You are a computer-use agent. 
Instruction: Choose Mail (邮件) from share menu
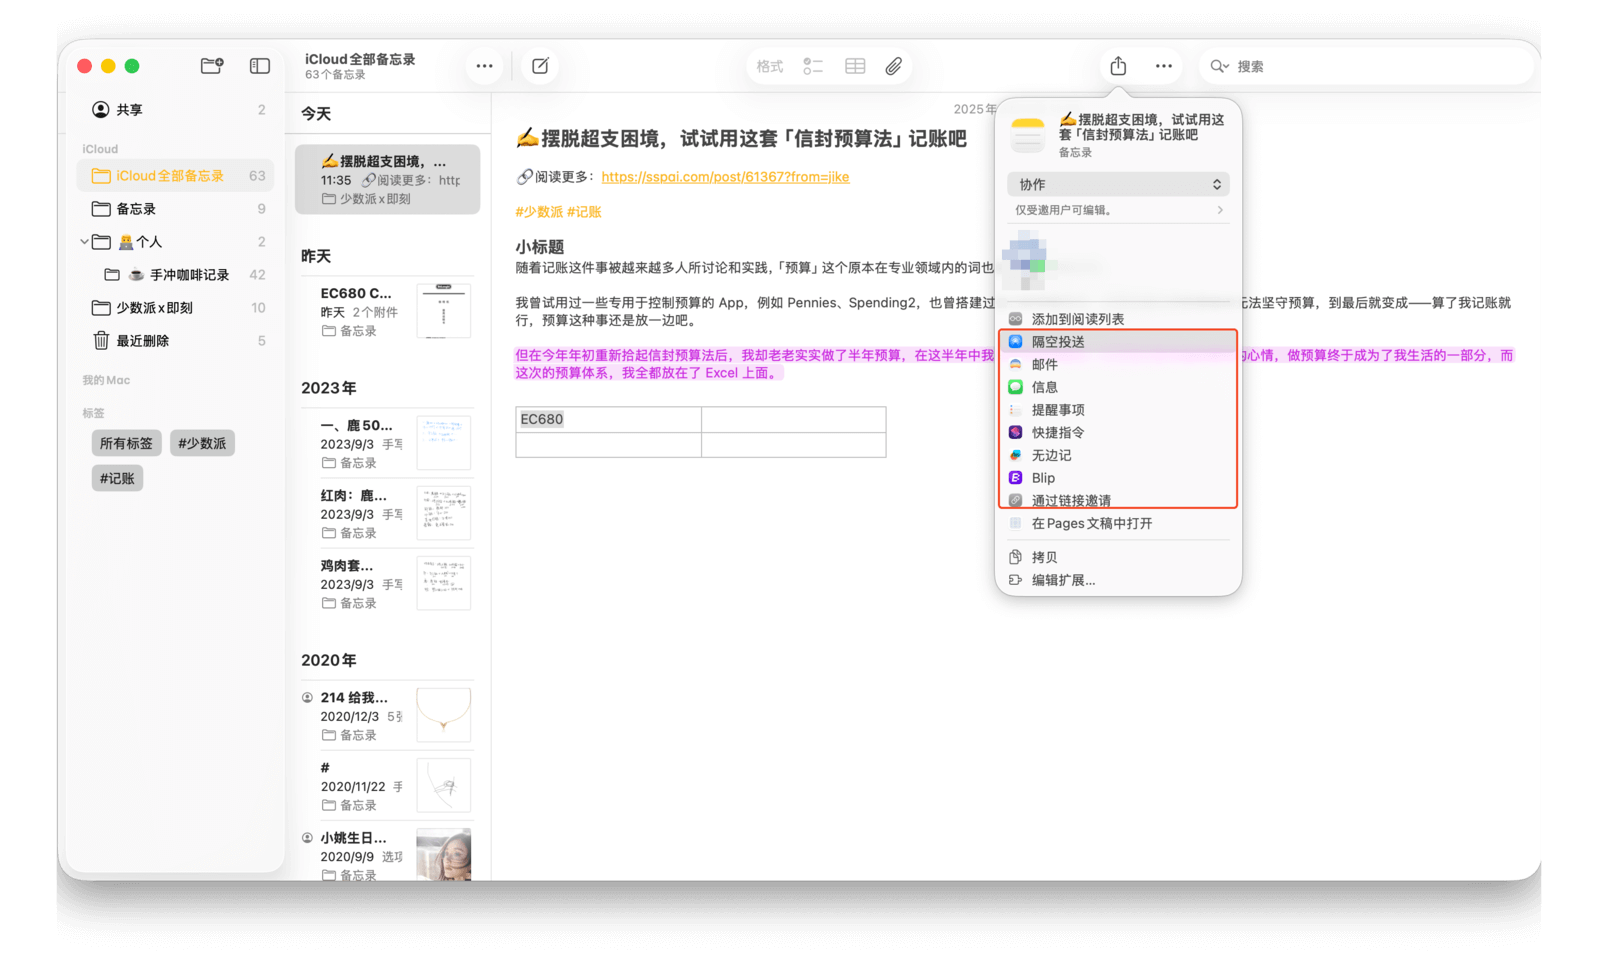coord(1045,365)
